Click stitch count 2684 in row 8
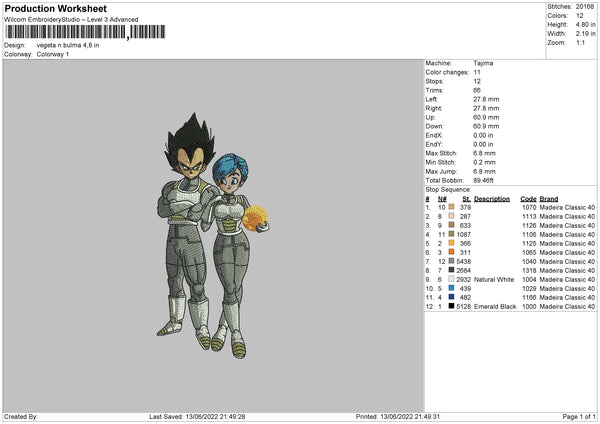 point(464,271)
